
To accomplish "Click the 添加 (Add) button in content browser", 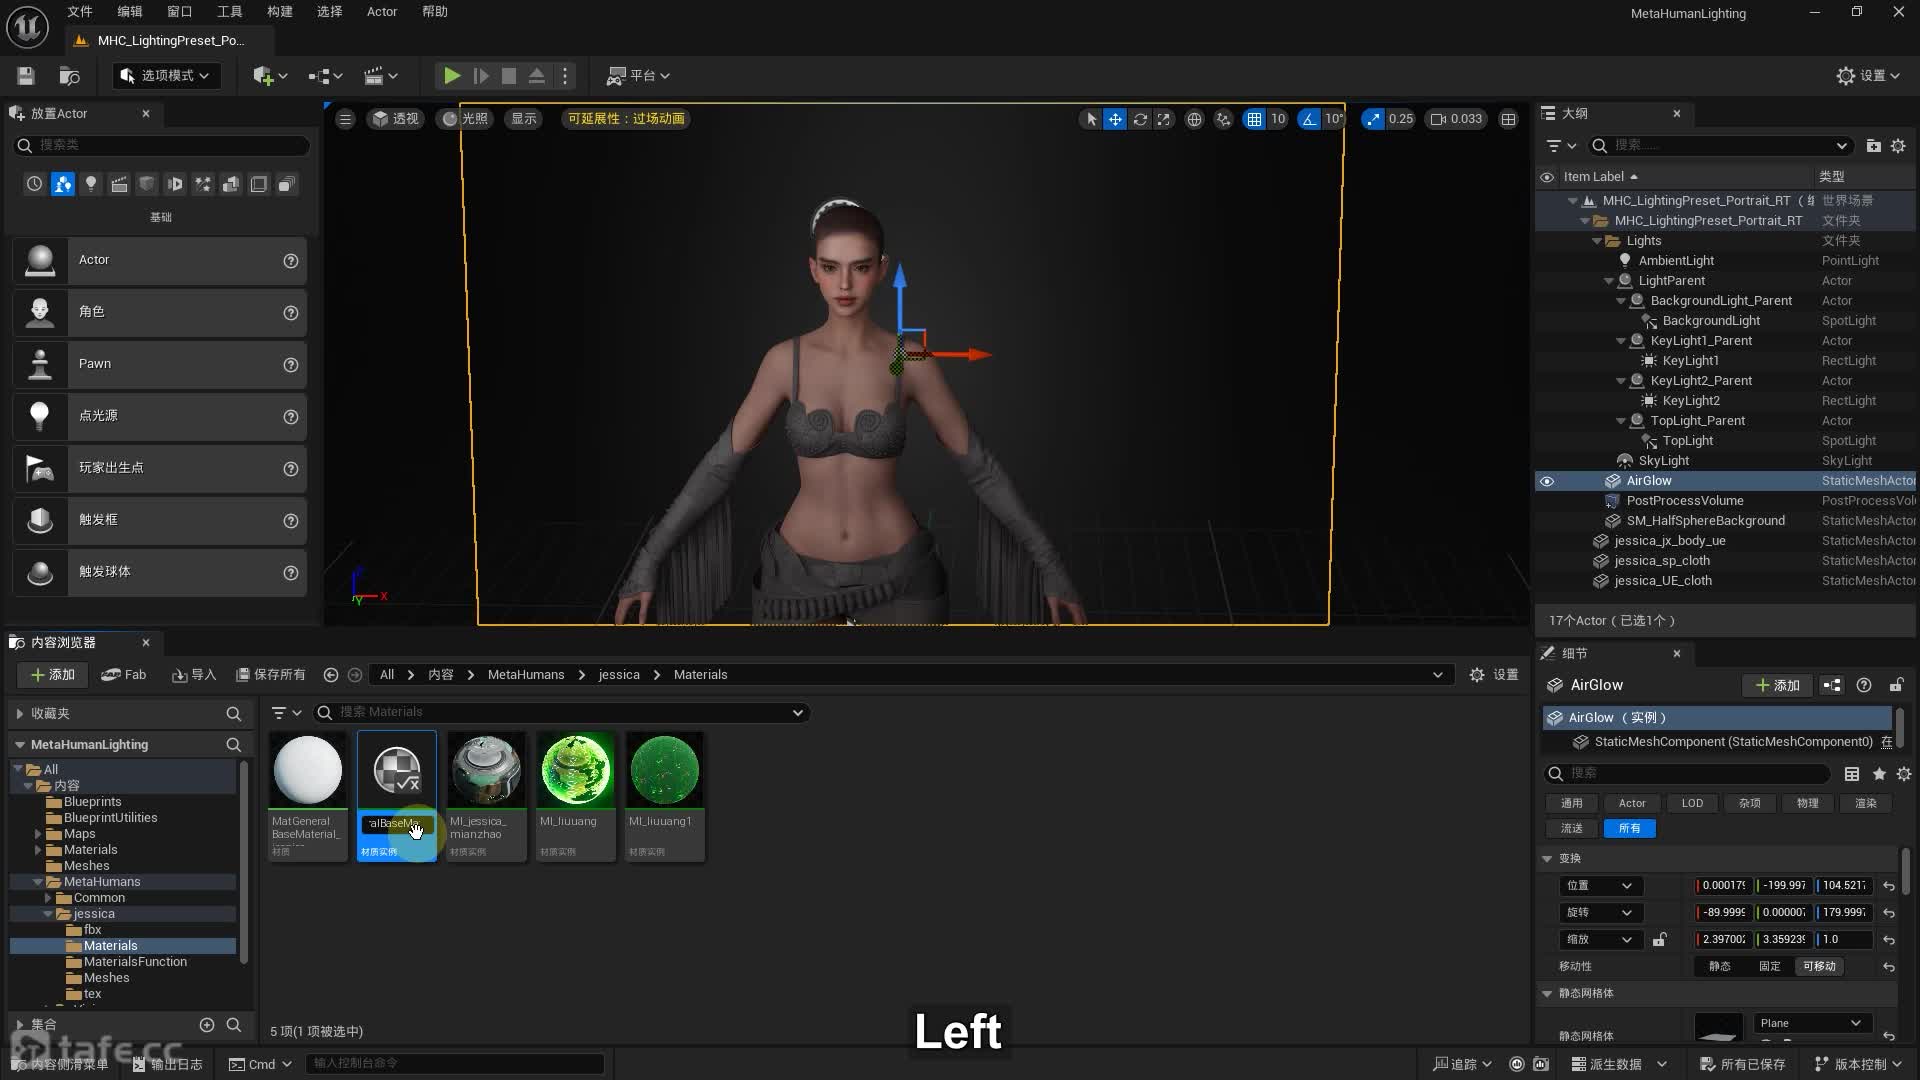I will (53, 675).
